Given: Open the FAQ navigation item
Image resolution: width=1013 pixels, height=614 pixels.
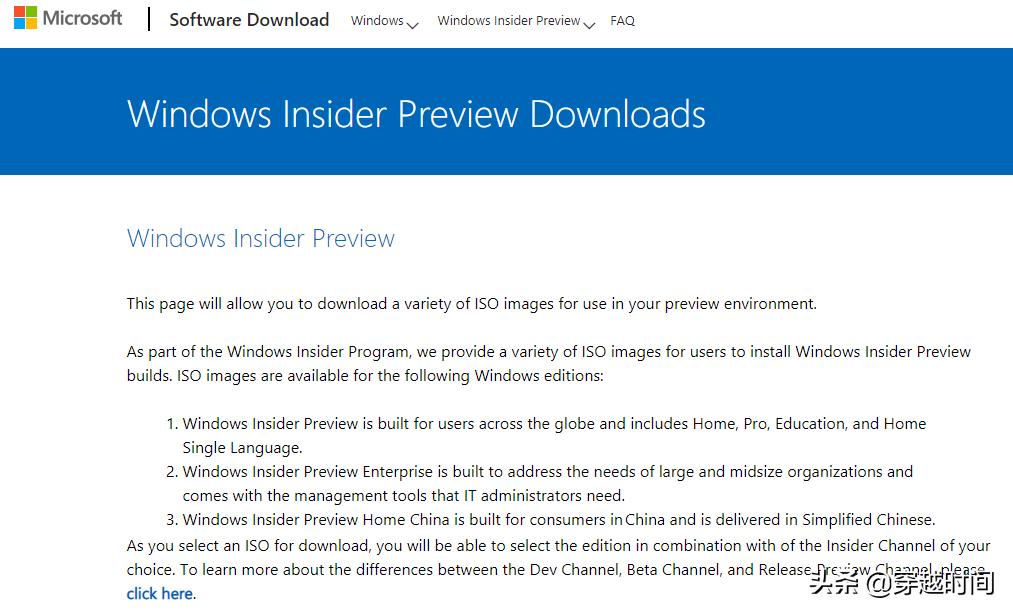Looking at the screenshot, I should [x=622, y=20].
